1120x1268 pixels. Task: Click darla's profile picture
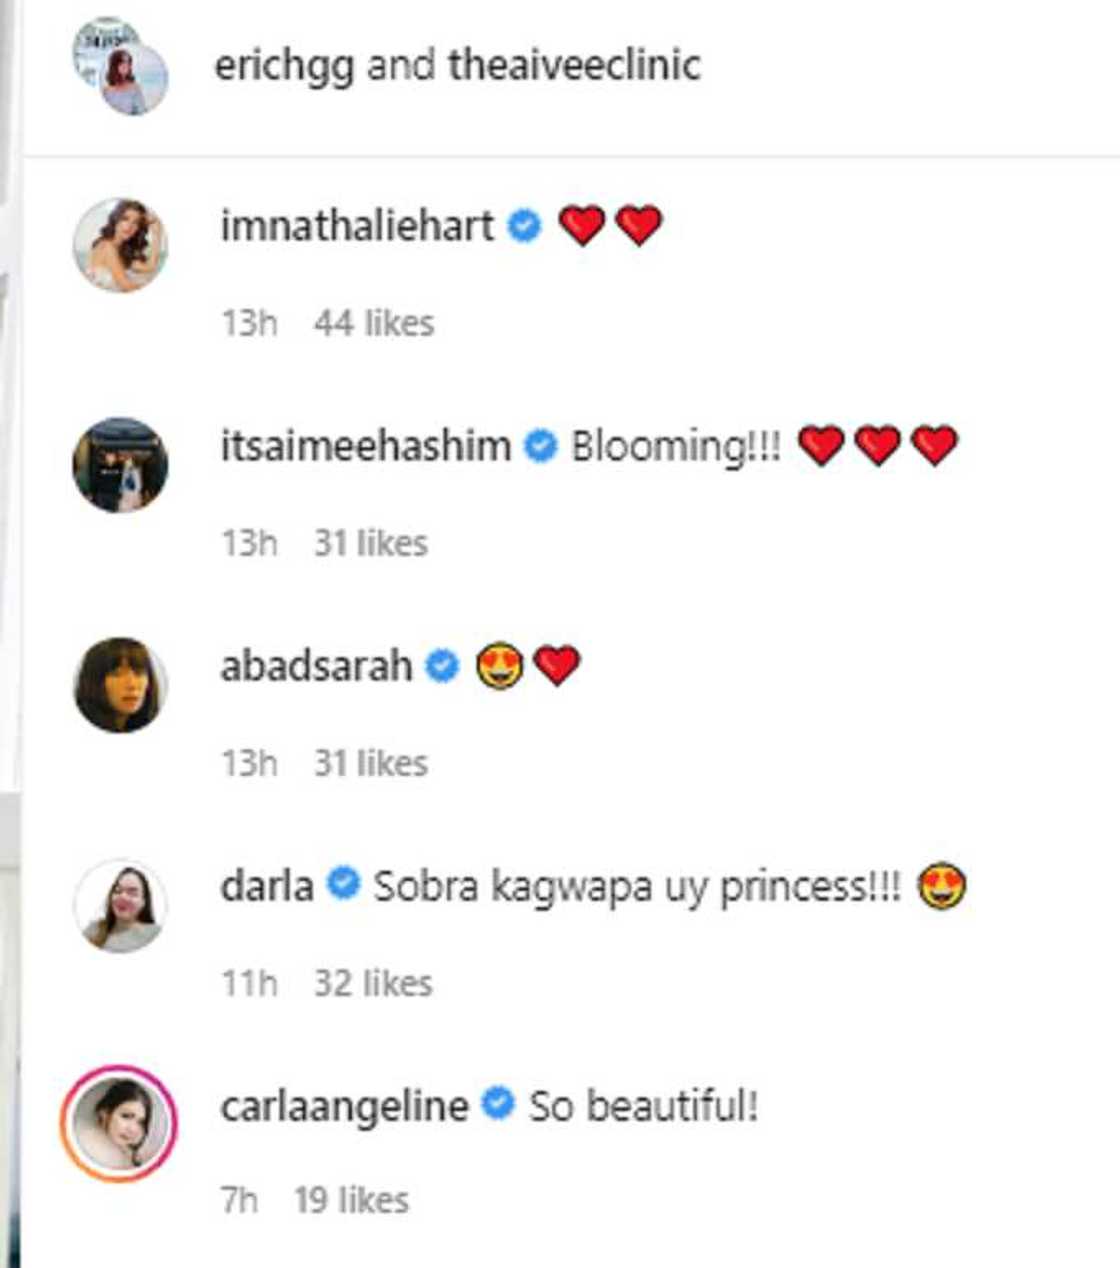(120, 905)
